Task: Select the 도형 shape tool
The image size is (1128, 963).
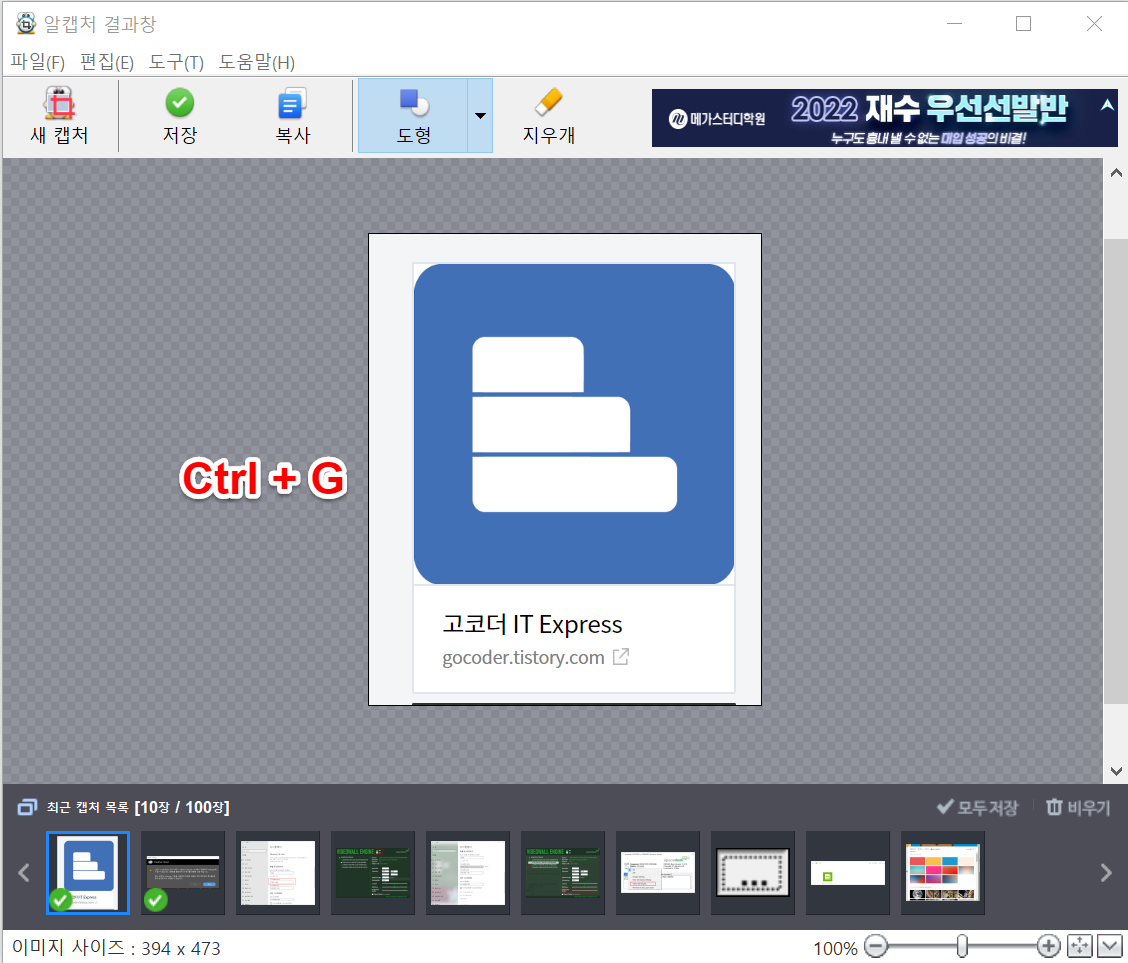Action: click(414, 116)
